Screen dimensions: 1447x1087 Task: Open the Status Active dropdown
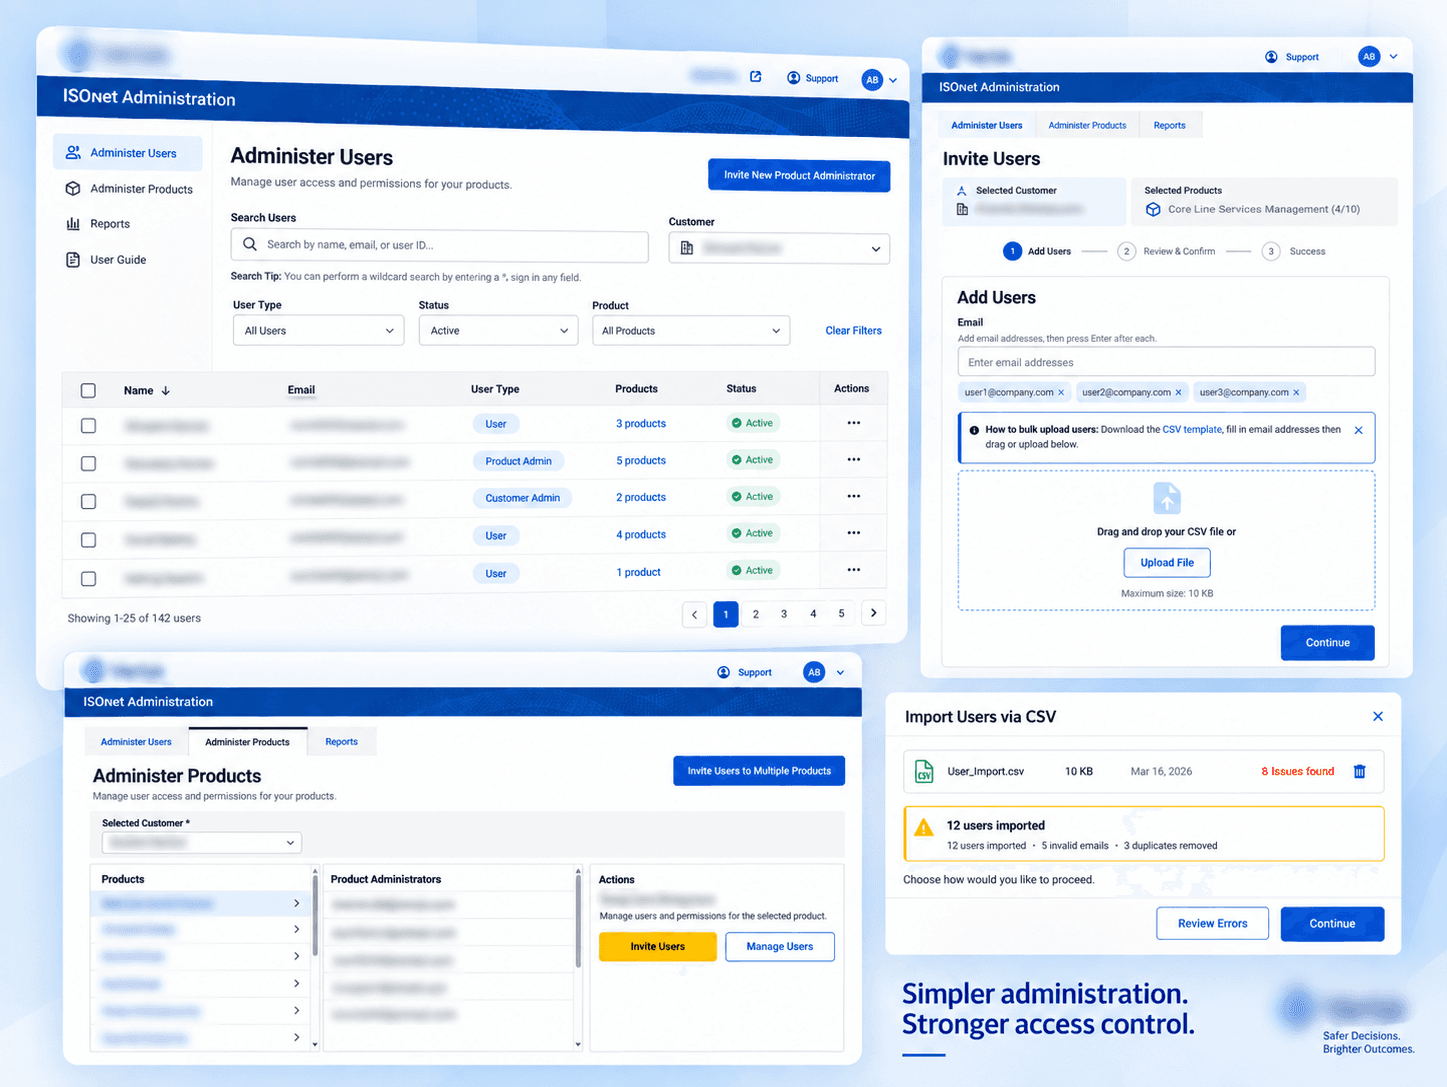tap(498, 331)
